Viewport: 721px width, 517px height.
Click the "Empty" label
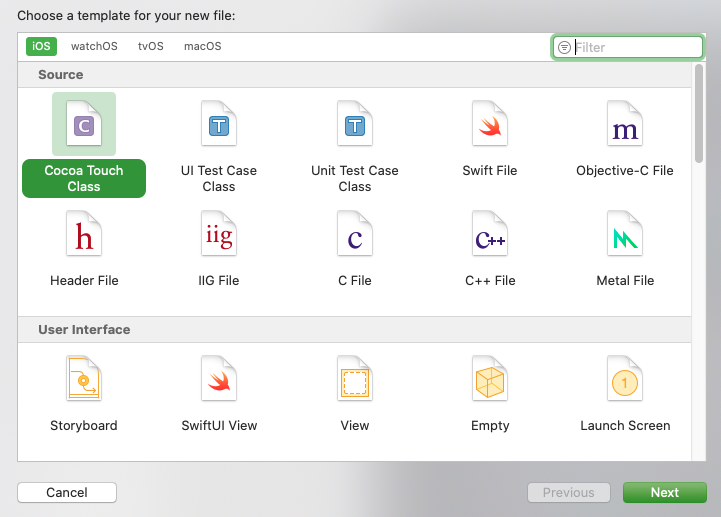[490, 426]
